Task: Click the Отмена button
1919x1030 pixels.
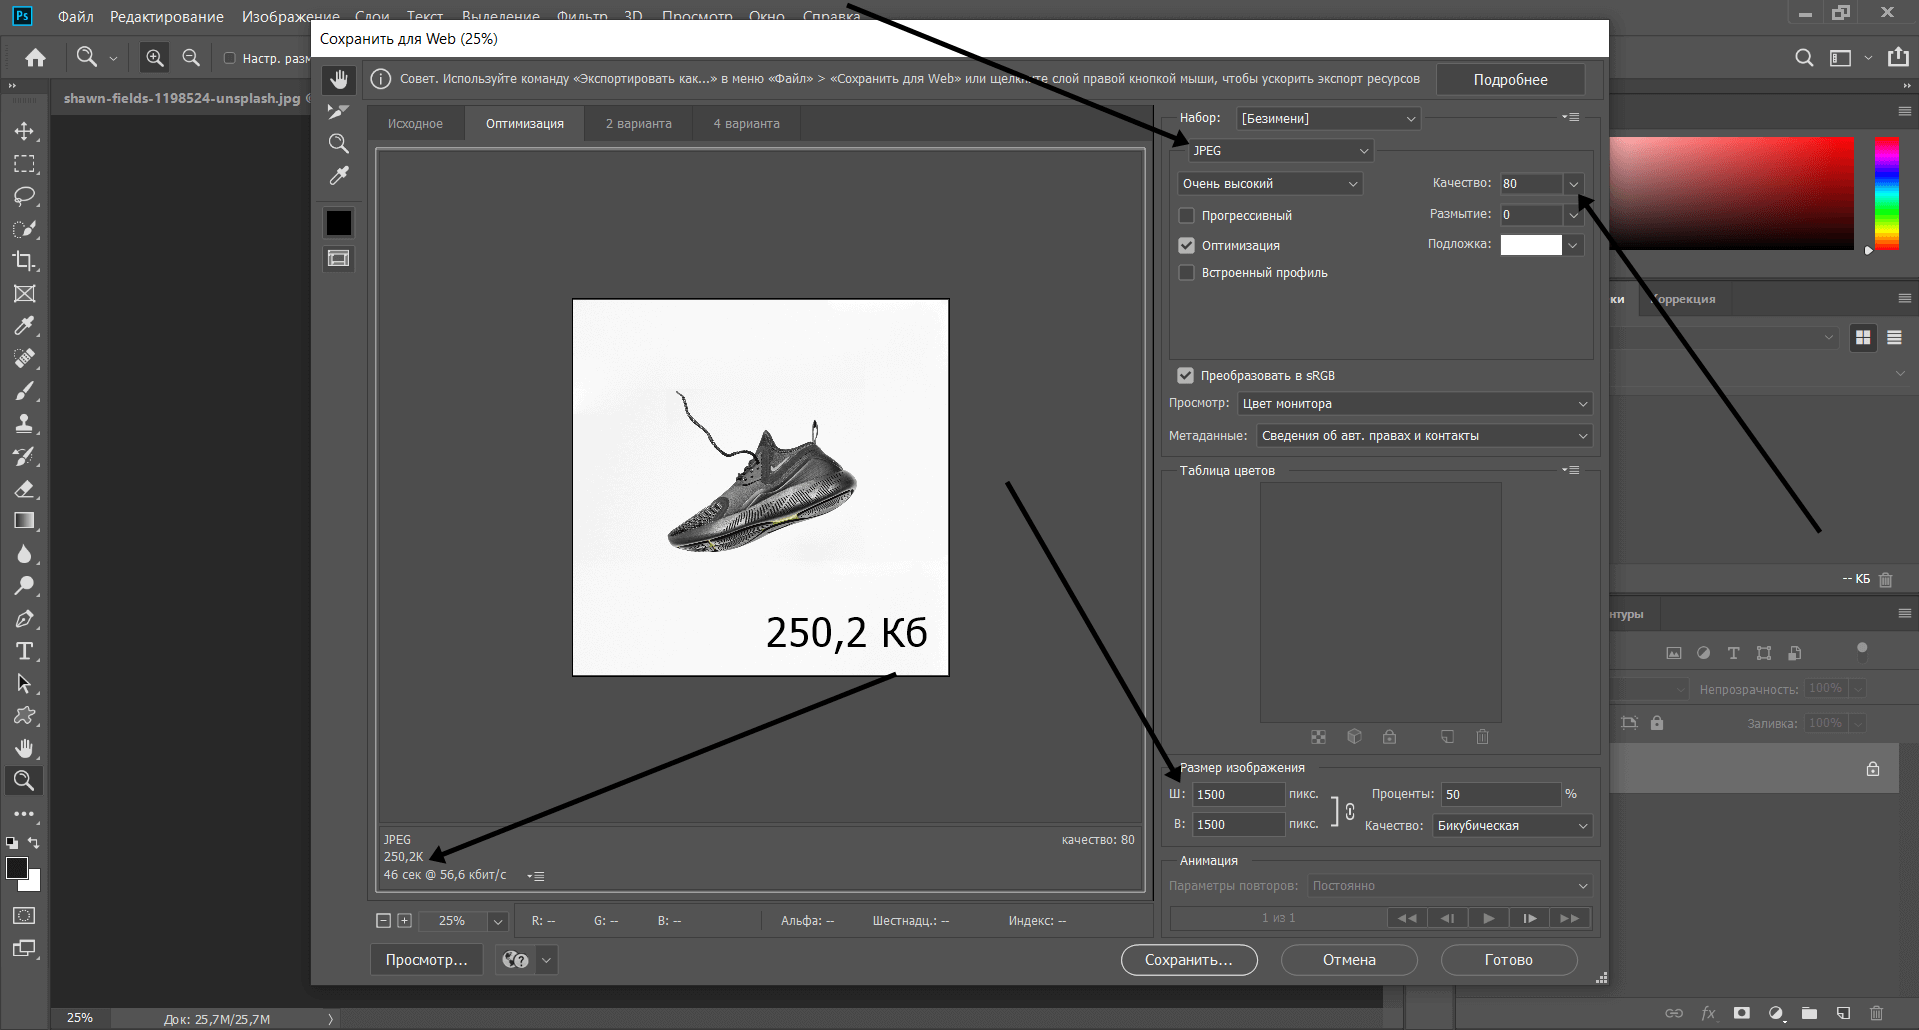Action: pos(1349,960)
